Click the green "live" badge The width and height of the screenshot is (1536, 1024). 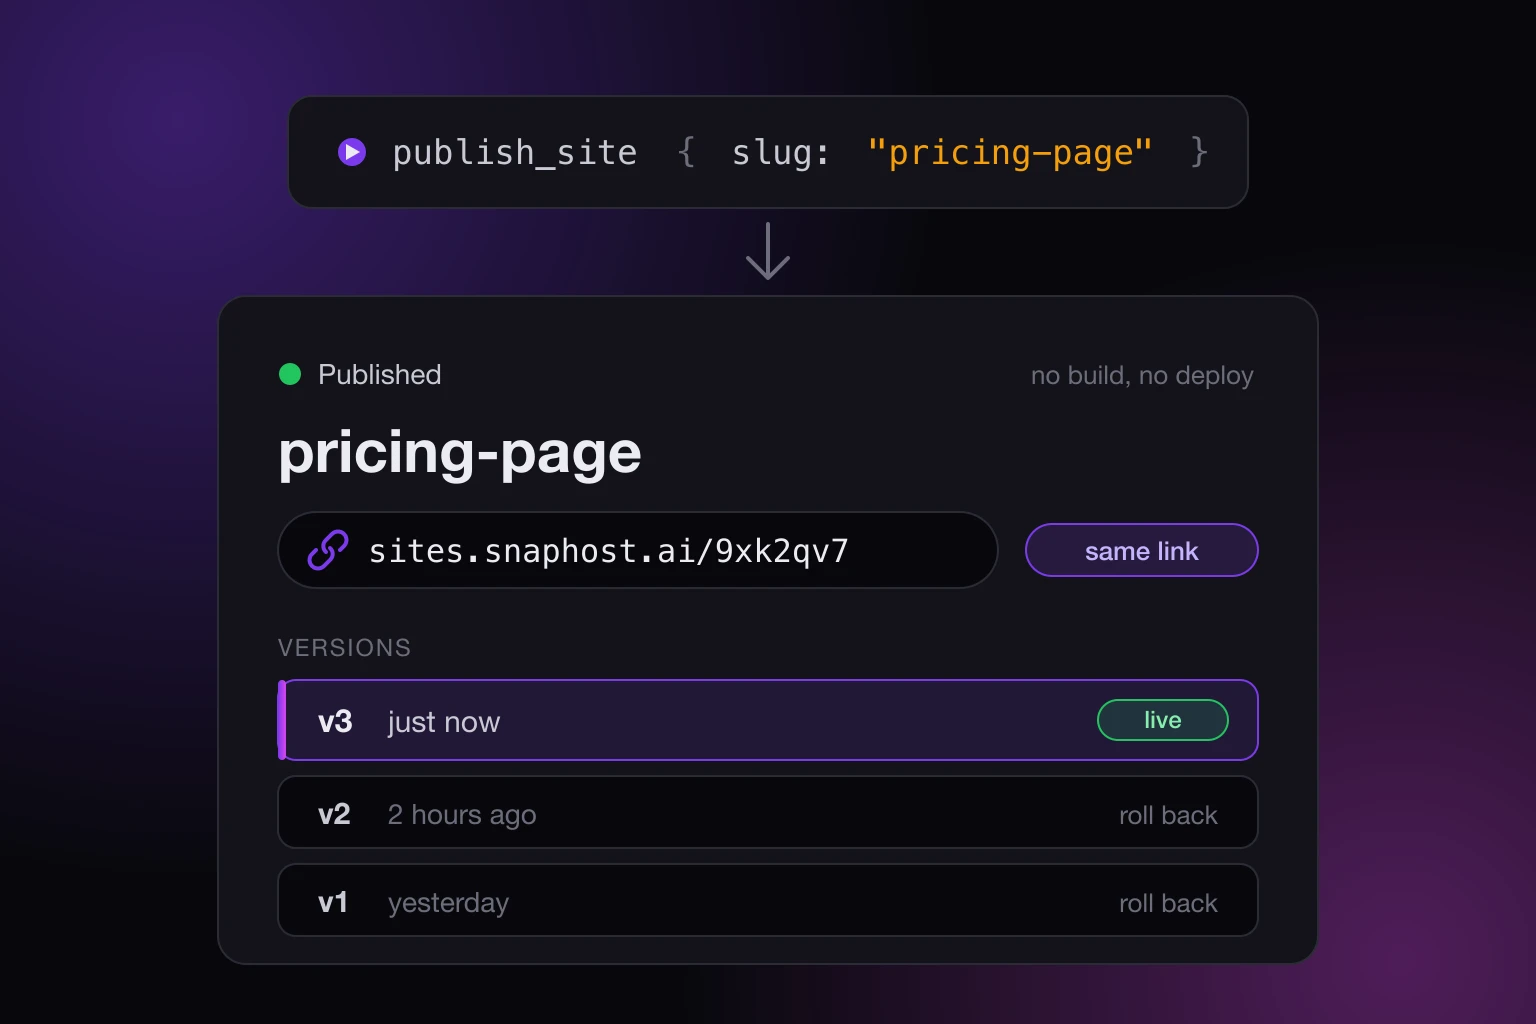[1162, 720]
